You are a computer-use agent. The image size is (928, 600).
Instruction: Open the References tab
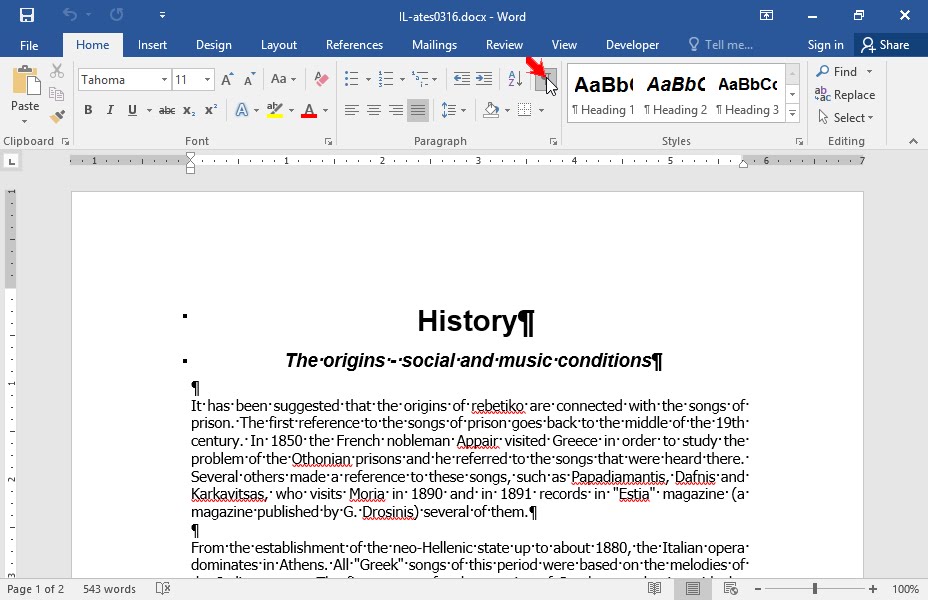click(x=355, y=45)
